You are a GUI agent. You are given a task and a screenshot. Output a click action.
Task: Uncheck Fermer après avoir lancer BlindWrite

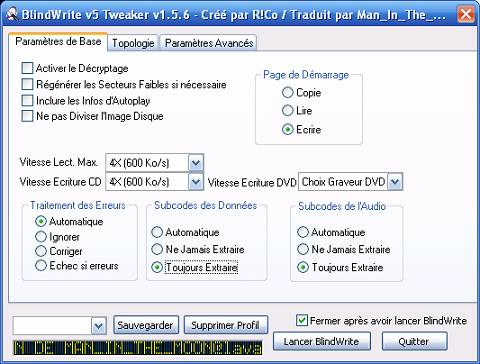(x=301, y=320)
